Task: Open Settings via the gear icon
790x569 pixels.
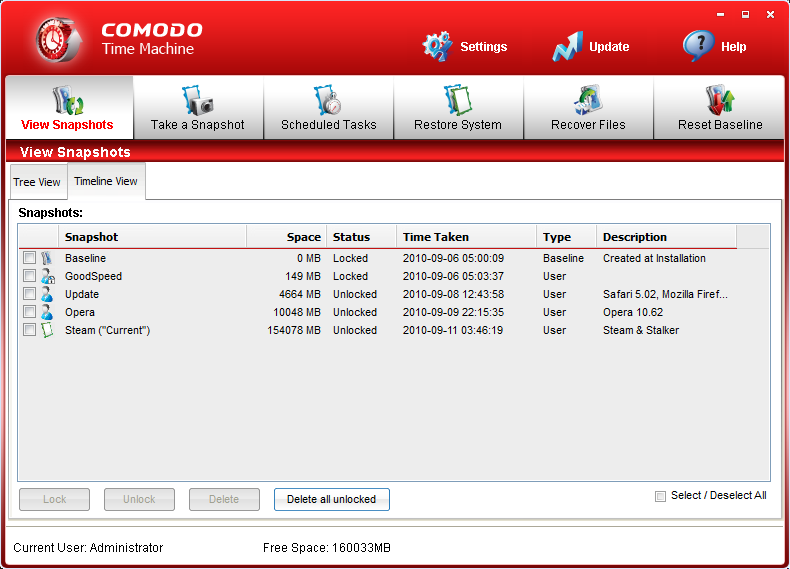Action: pos(437,46)
